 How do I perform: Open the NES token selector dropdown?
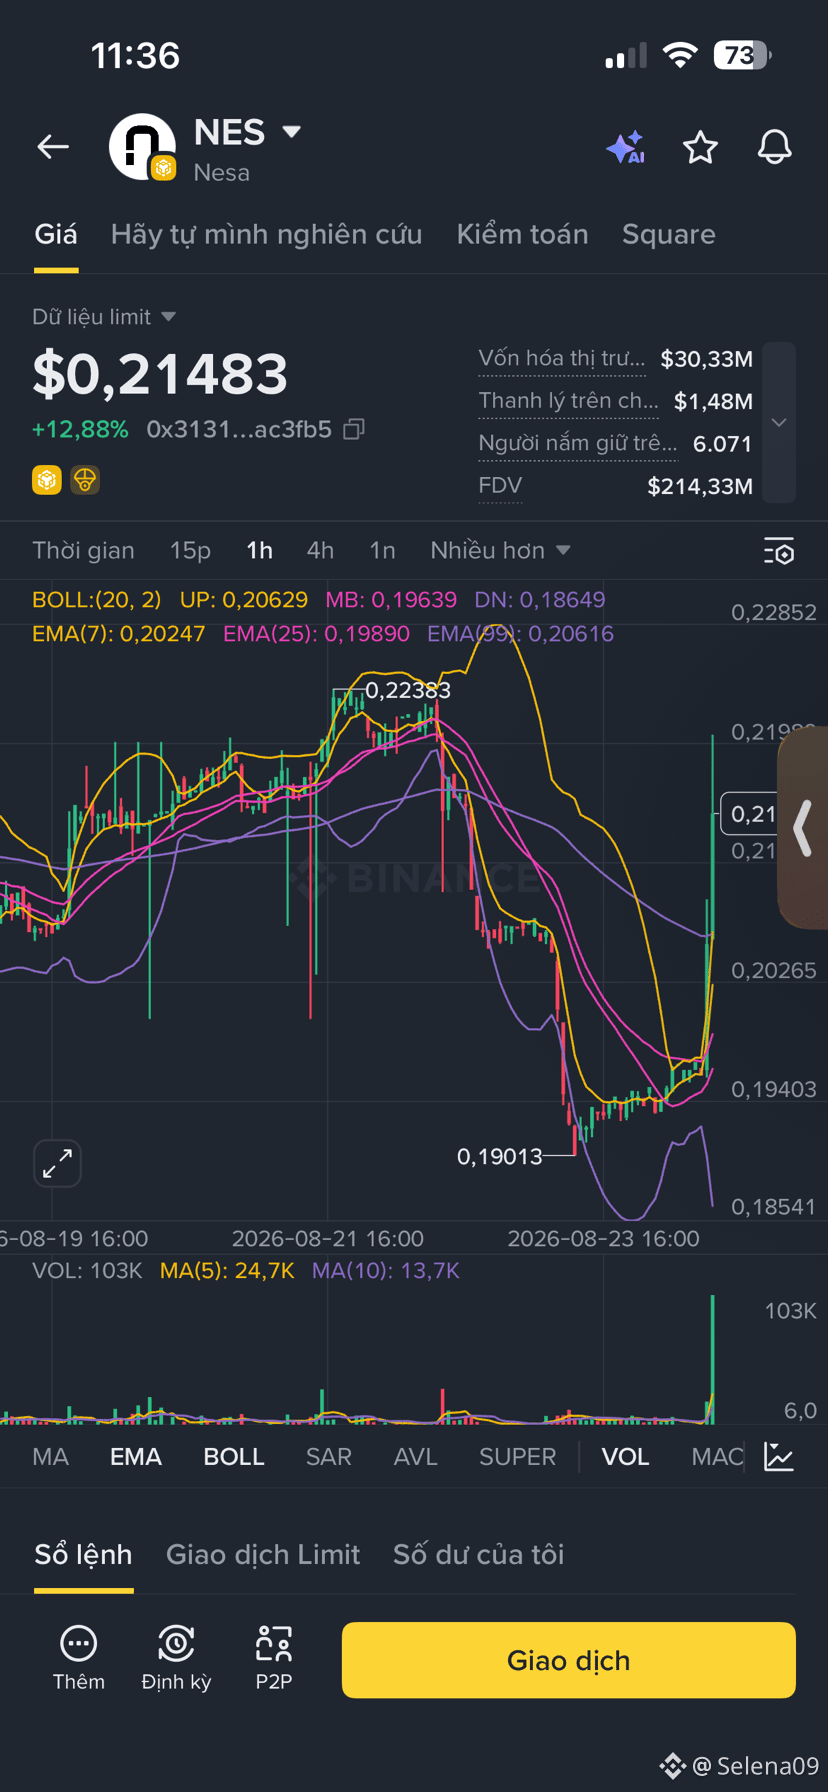[x=291, y=132]
